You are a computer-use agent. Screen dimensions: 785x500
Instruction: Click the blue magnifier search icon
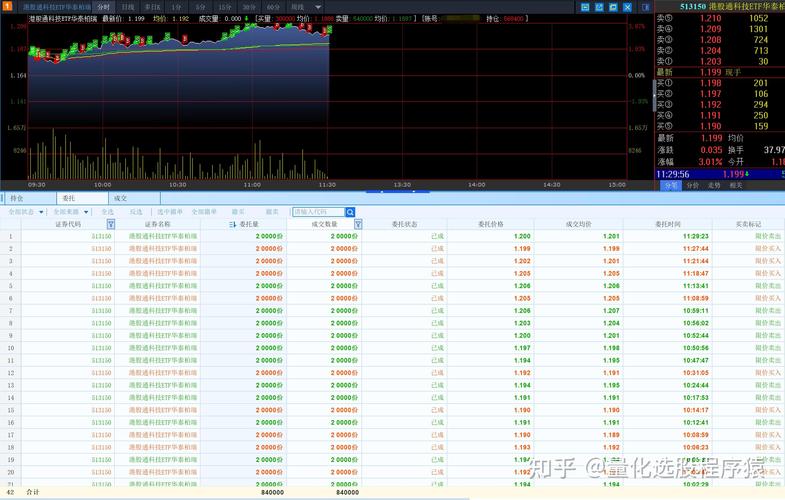[x=350, y=212]
